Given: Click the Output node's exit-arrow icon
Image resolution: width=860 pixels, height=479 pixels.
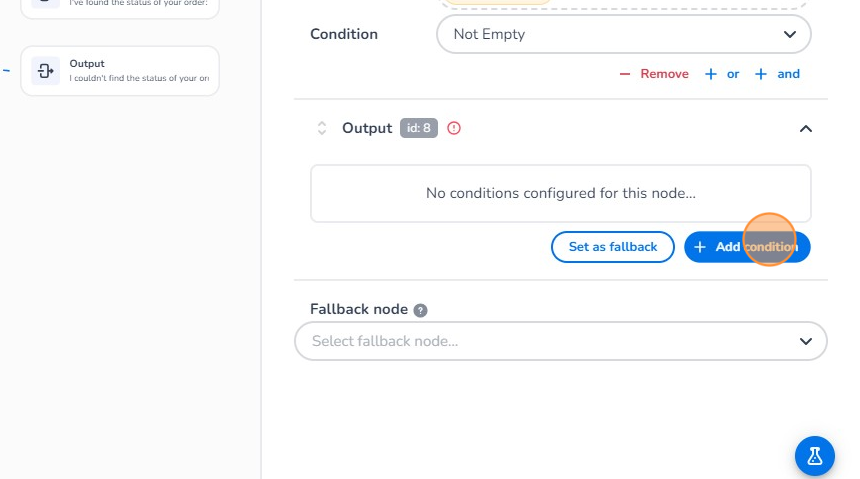Looking at the screenshot, I should (x=45, y=71).
